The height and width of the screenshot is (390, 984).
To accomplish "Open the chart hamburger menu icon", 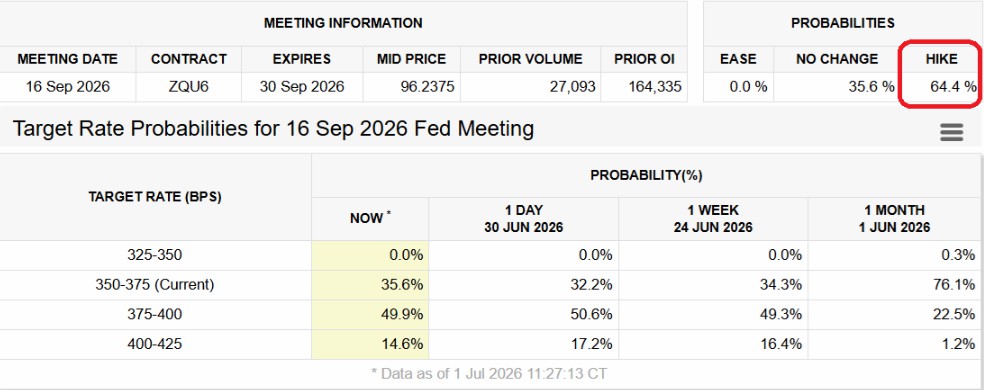I will [x=951, y=132].
